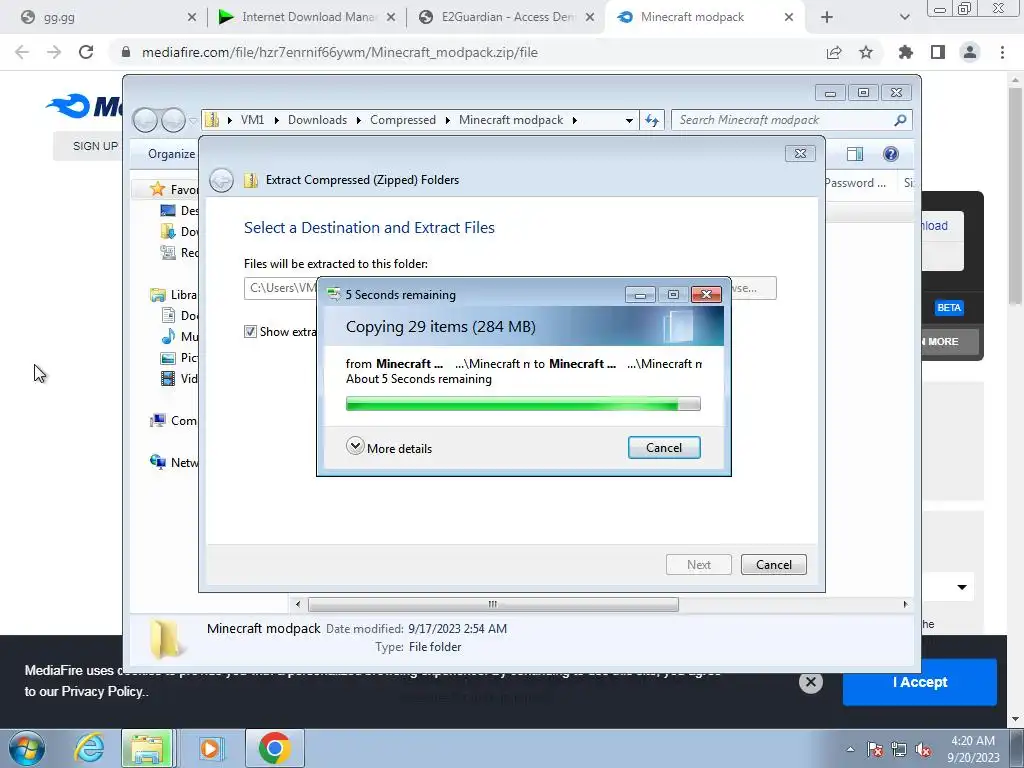Cancel the file copy operation

click(x=664, y=447)
